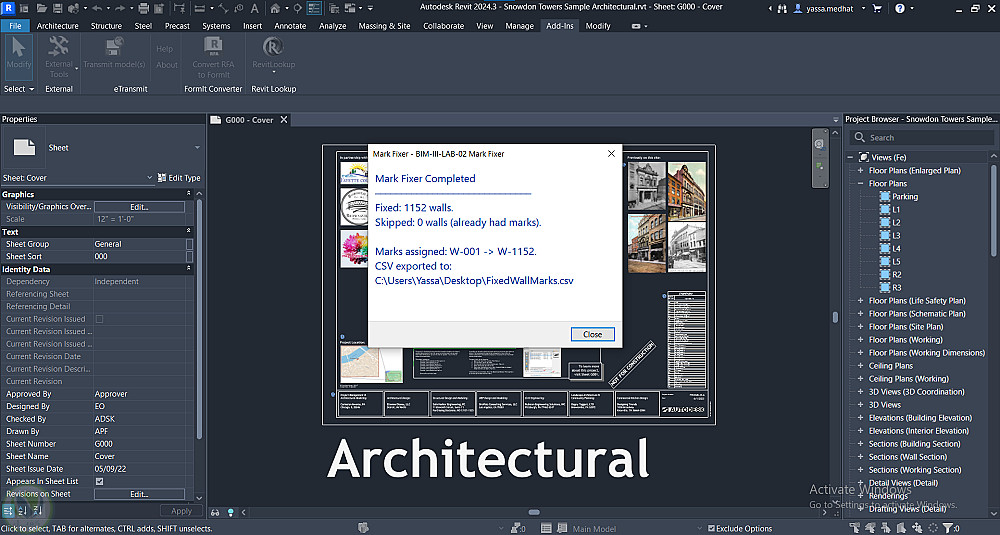Screen dimensions: 1000x535
Task: Click the Filter funnel icon in status bar
Action: 948,528
